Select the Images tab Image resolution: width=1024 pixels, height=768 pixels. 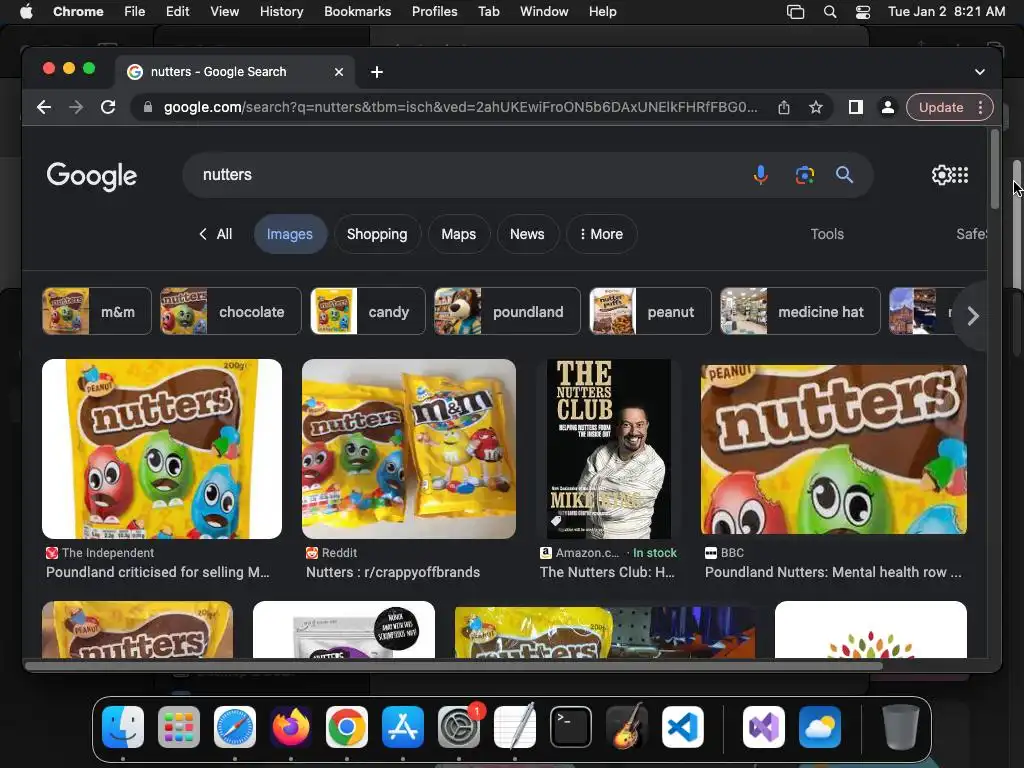coord(289,234)
